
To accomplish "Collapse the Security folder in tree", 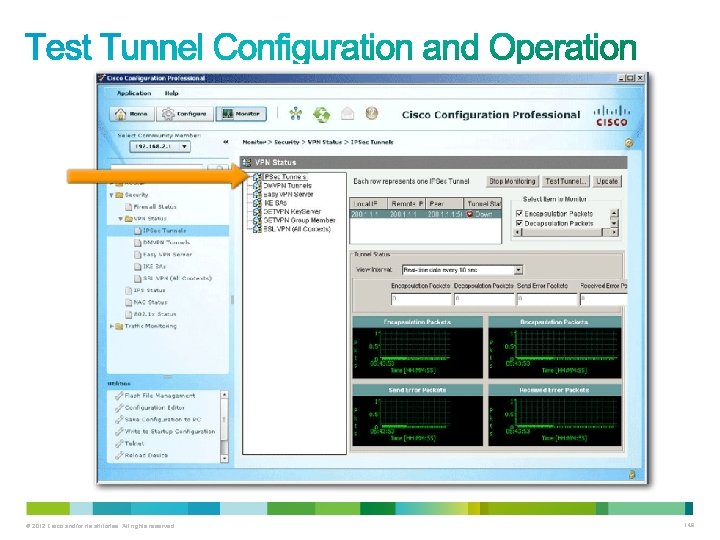I will [112, 195].
